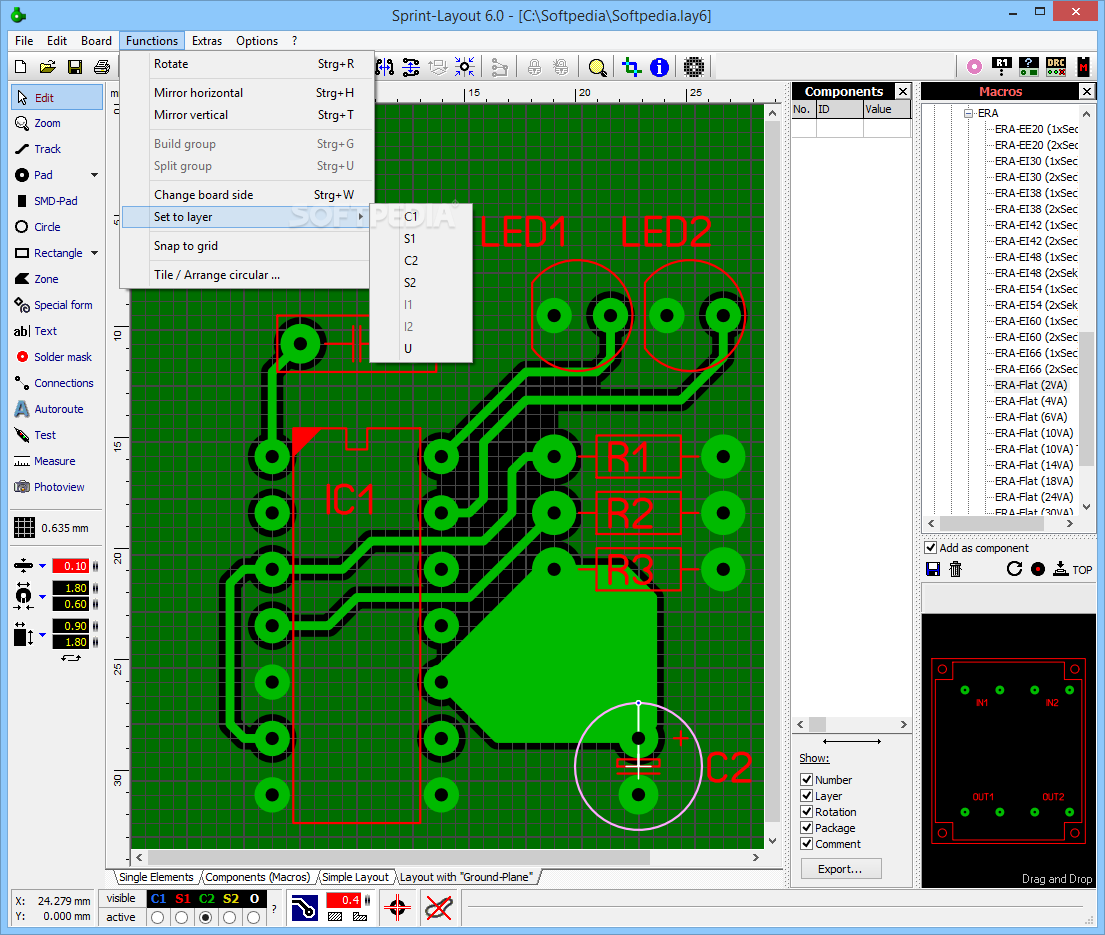Click the Save floppy disk toolbar icon
The height and width of the screenshot is (935, 1105).
click(75, 67)
